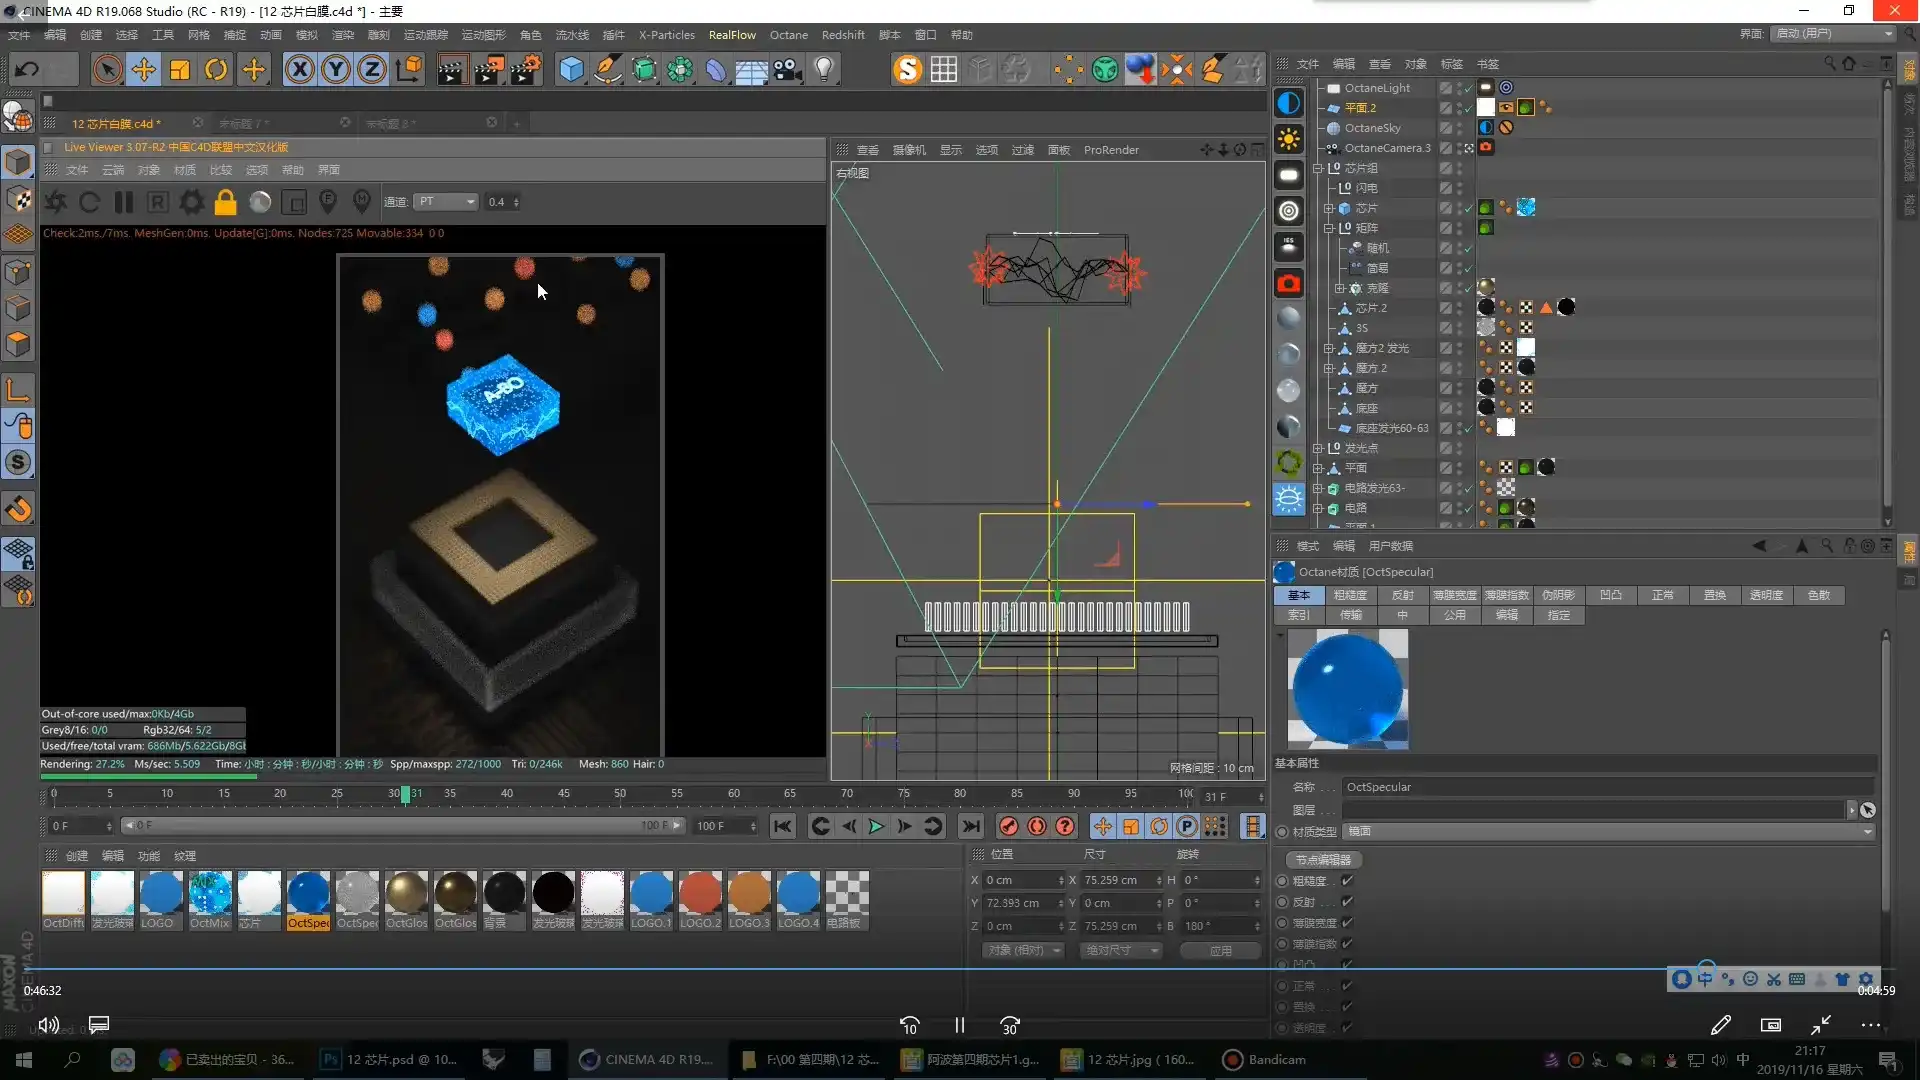This screenshot has width=1920, height=1080.
Task: Open the RealFlow menu in the menu bar
Action: [x=731, y=34]
